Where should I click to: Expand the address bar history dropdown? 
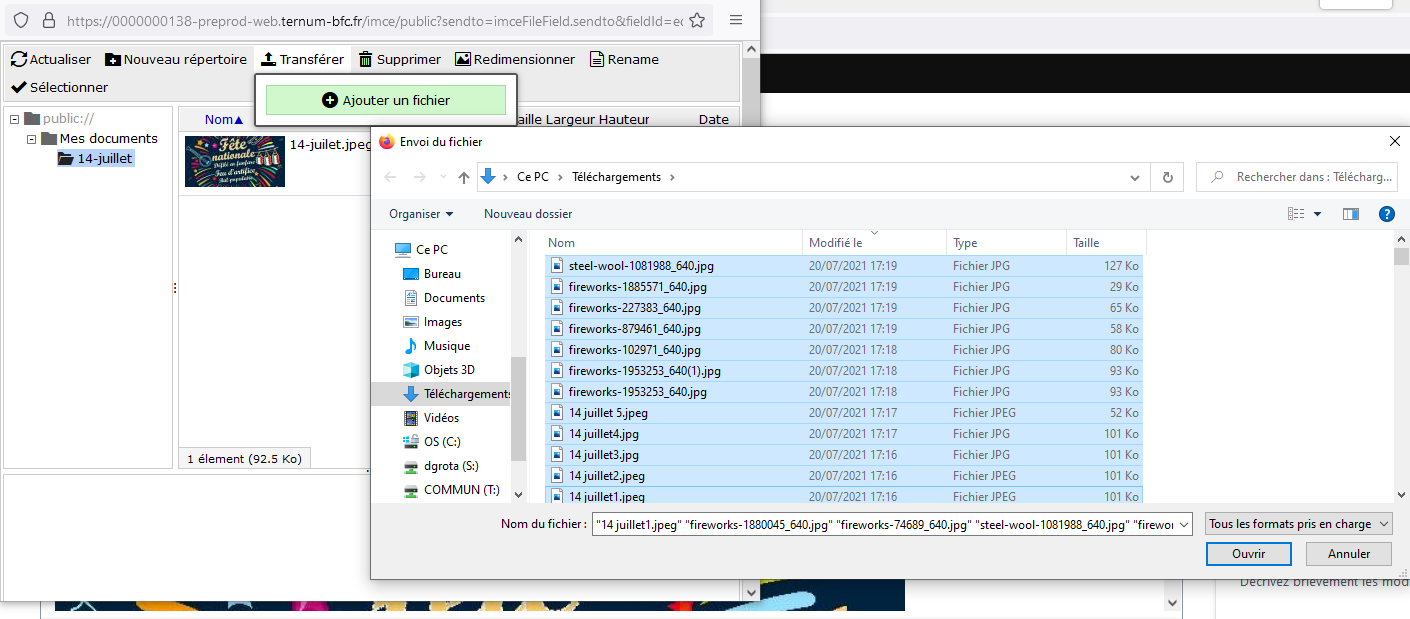(x=1135, y=177)
